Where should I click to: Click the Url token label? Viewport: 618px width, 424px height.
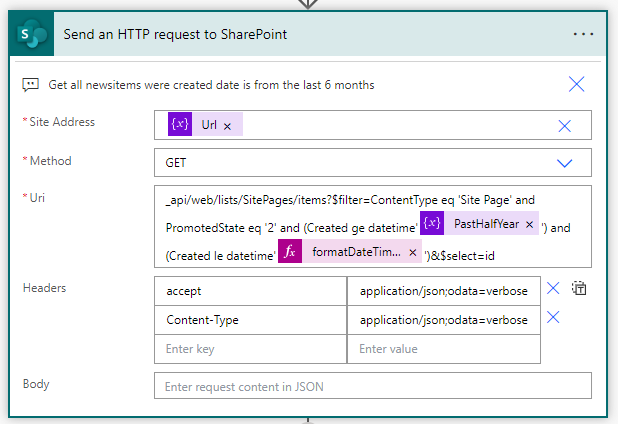209,125
